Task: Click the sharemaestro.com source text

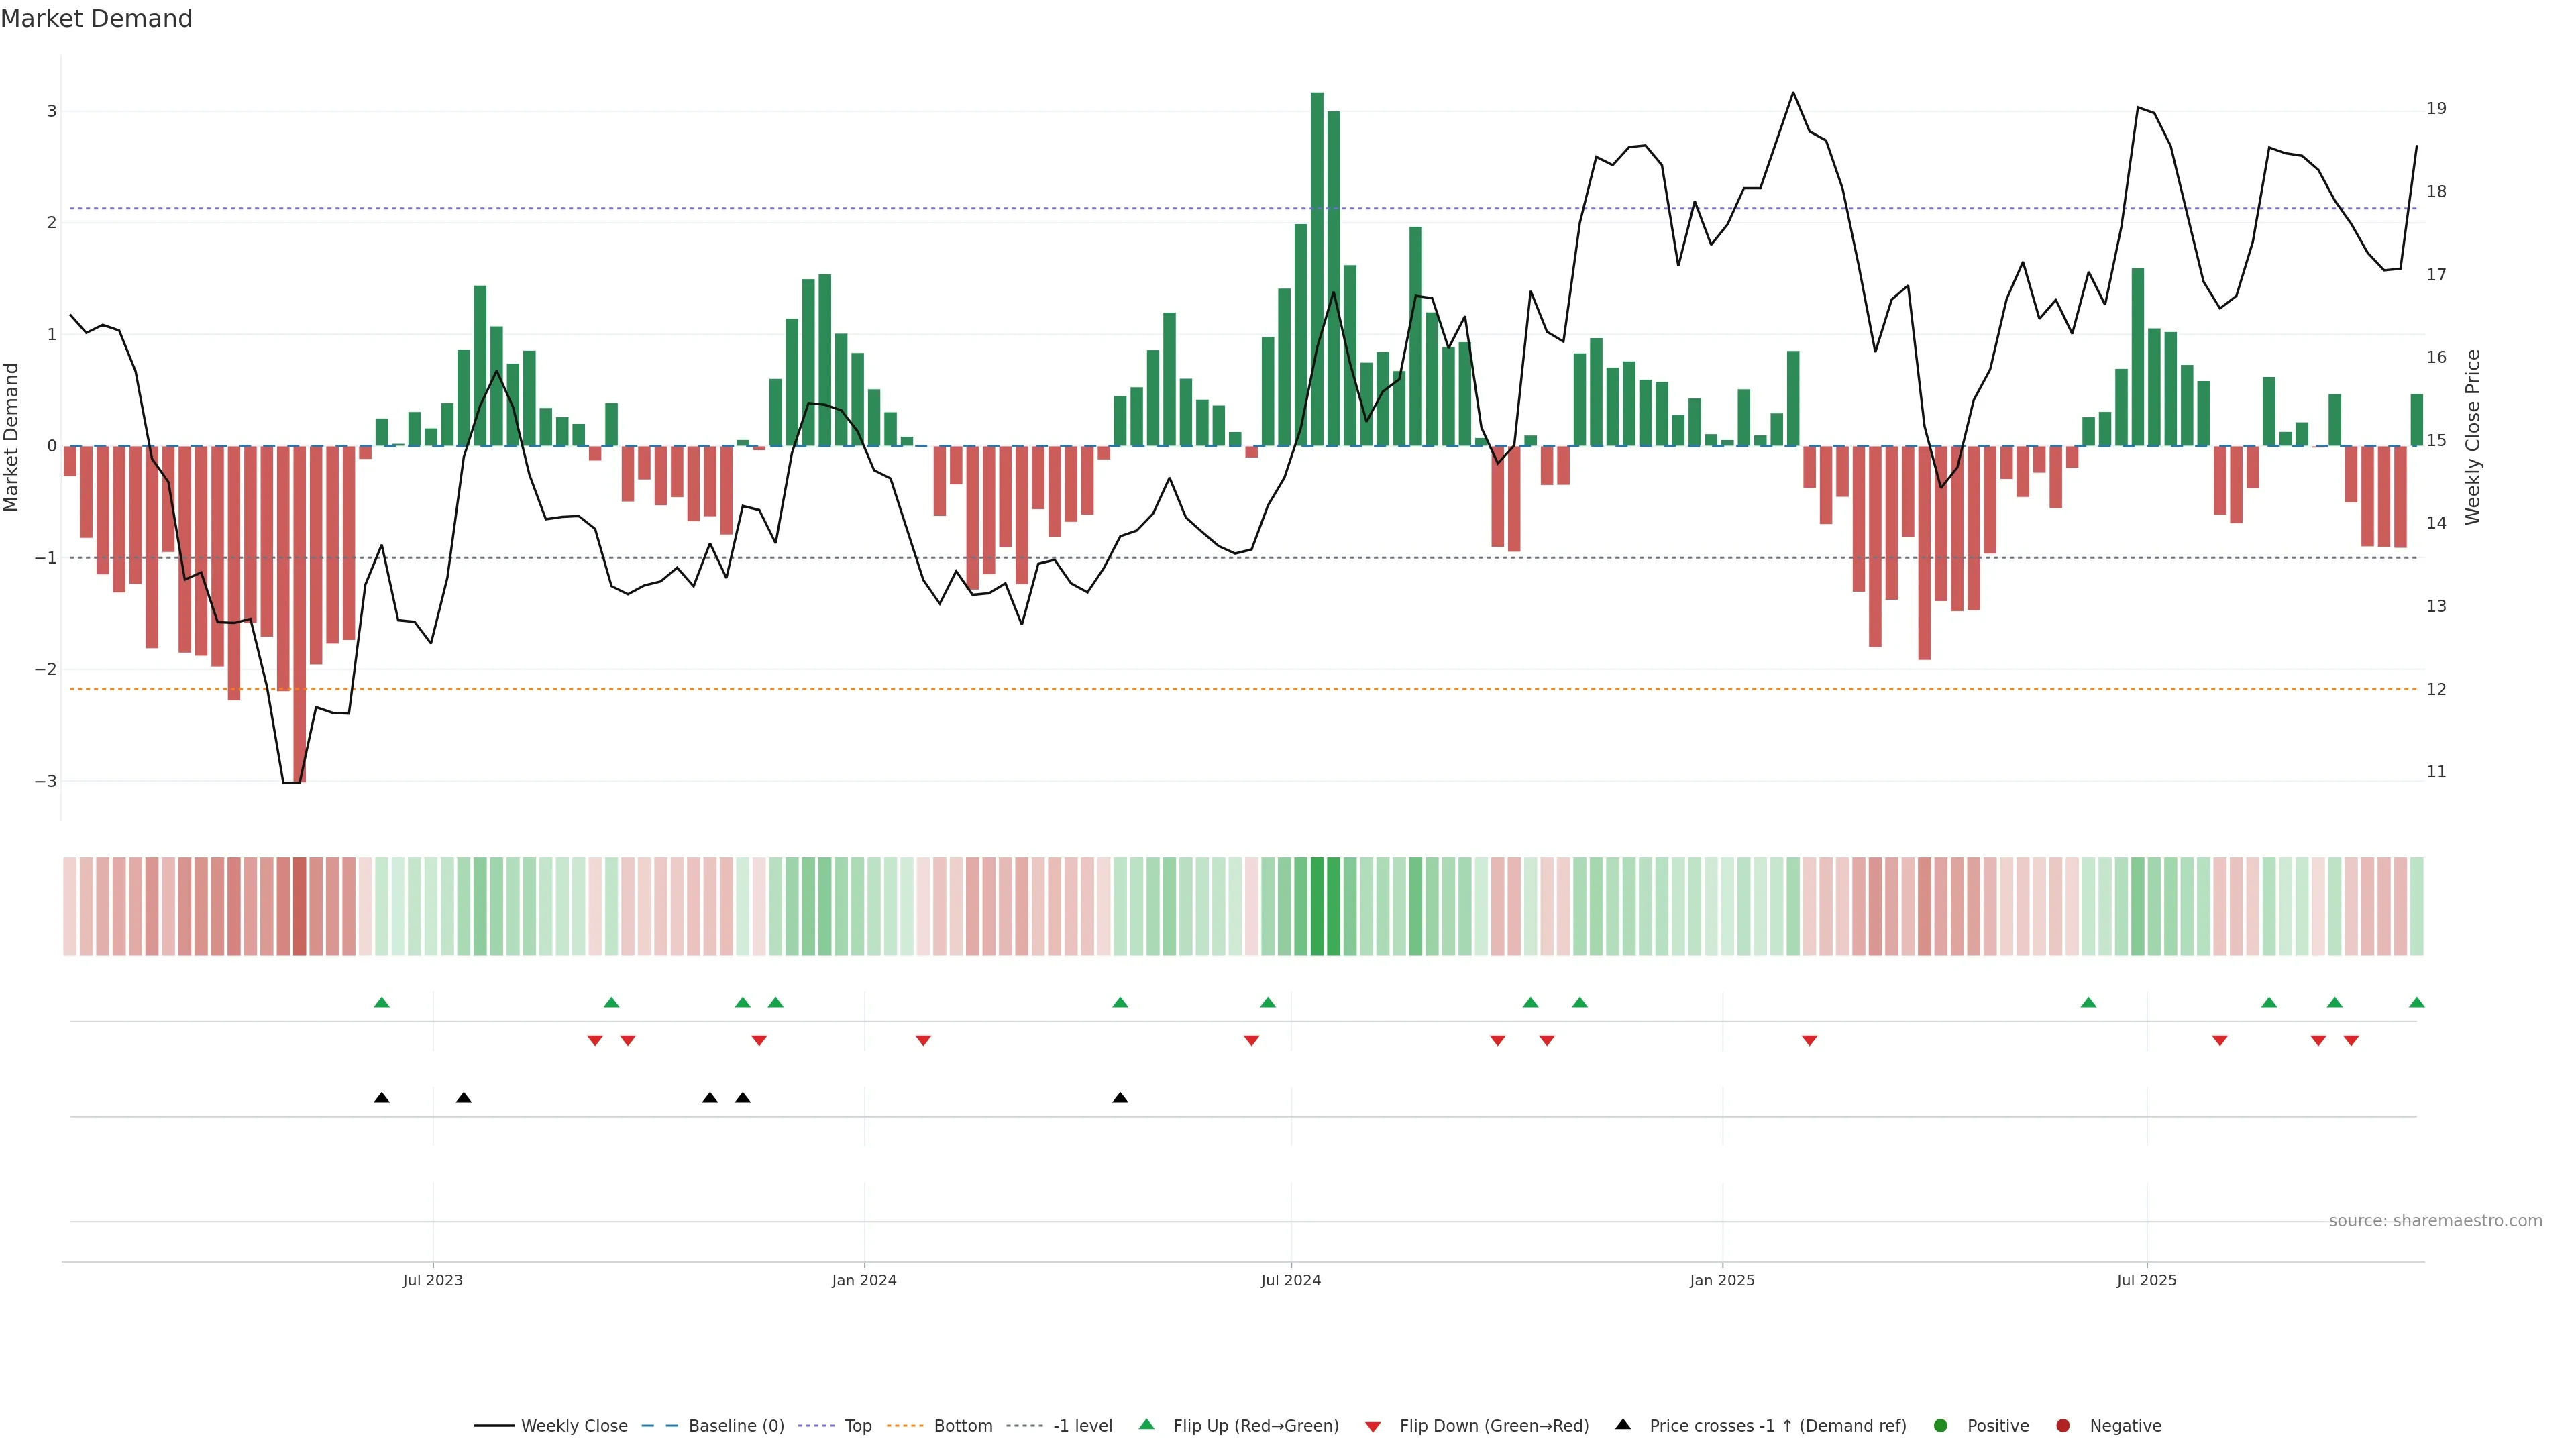Action: 2435,1221
